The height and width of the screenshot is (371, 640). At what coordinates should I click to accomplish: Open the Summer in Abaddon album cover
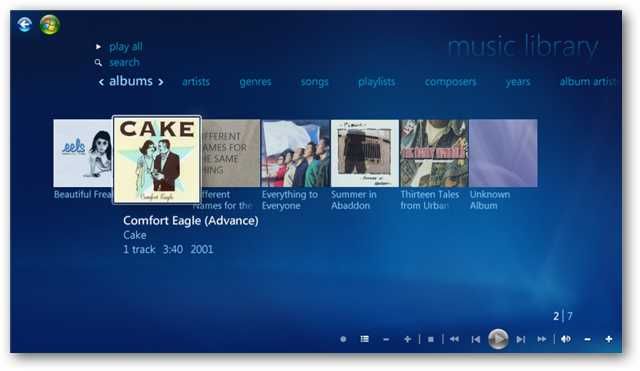(365, 153)
